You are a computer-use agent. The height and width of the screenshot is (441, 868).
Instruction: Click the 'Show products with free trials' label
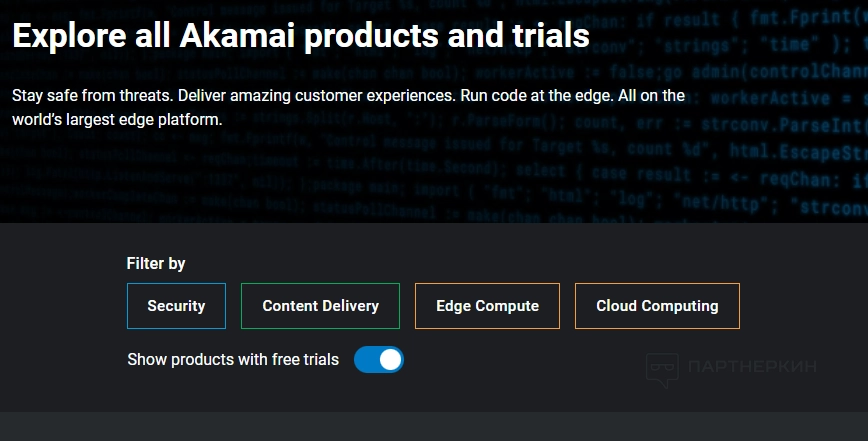pyautogui.click(x=233, y=359)
